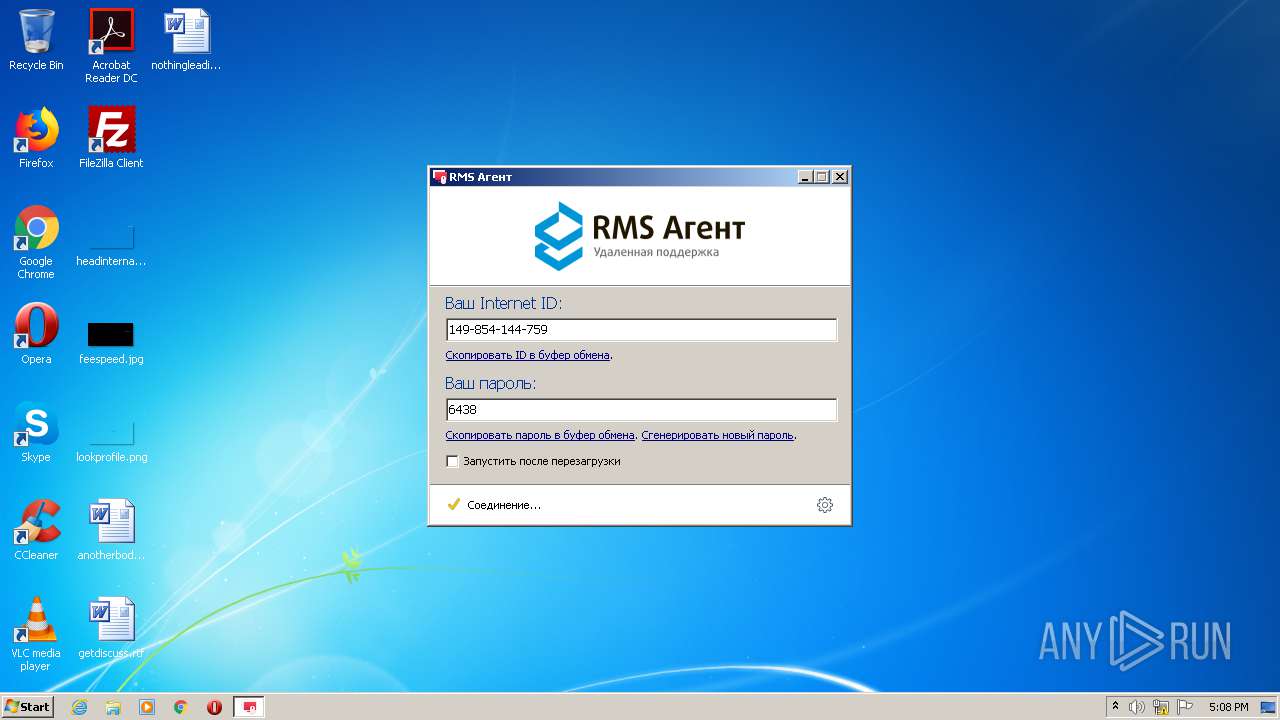Click the Show desktop button
The image size is (1280, 720).
pos(1270,707)
